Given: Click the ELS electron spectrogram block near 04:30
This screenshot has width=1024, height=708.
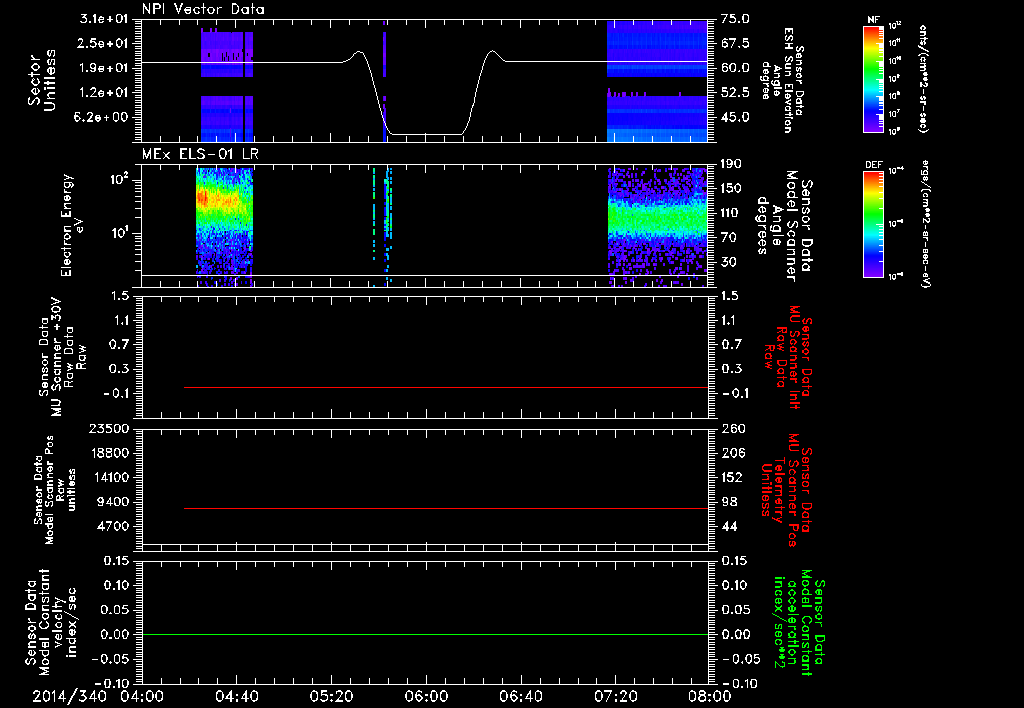Looking at the screenshot, I should click(x=224, y=227).
